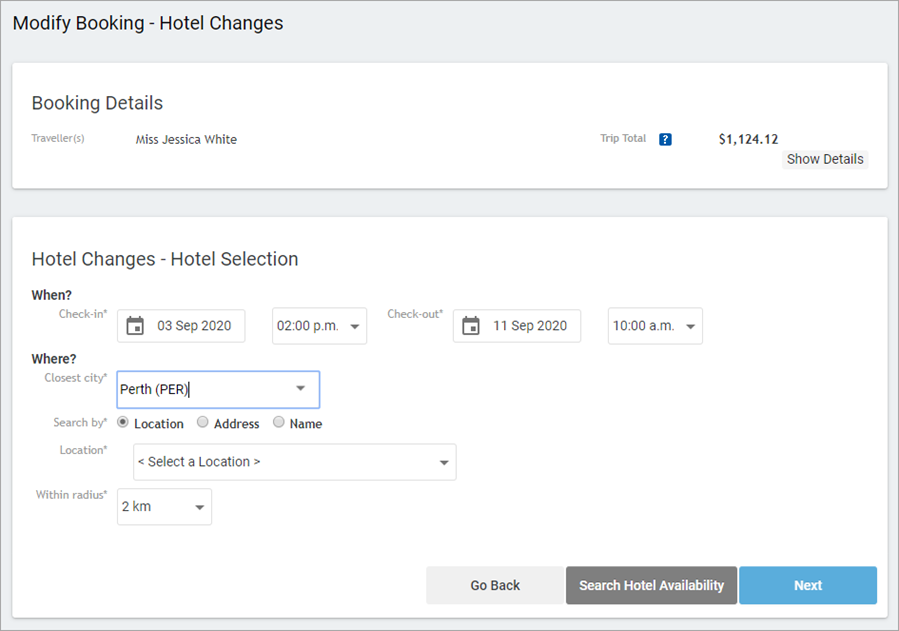Click the Closest city dropdown arrow
This screenshot has width=899, height=631.
click(302, 389)
